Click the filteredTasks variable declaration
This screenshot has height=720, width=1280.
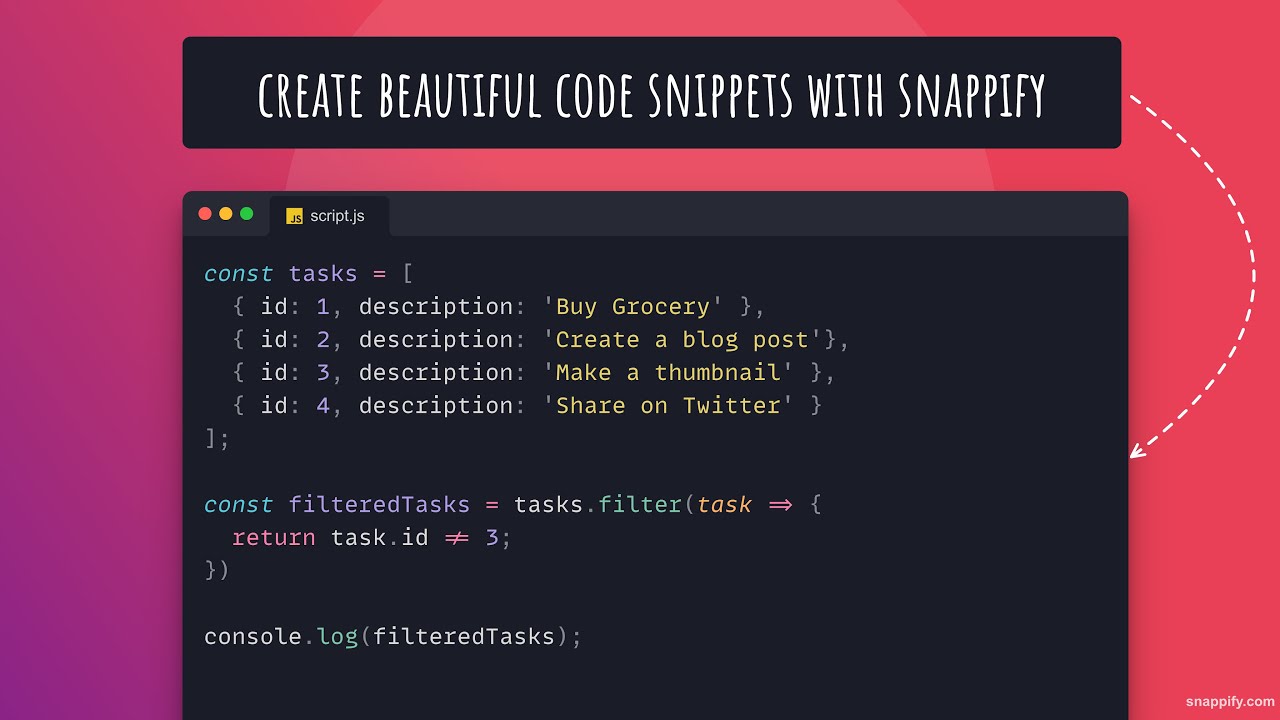click(378, 505)
